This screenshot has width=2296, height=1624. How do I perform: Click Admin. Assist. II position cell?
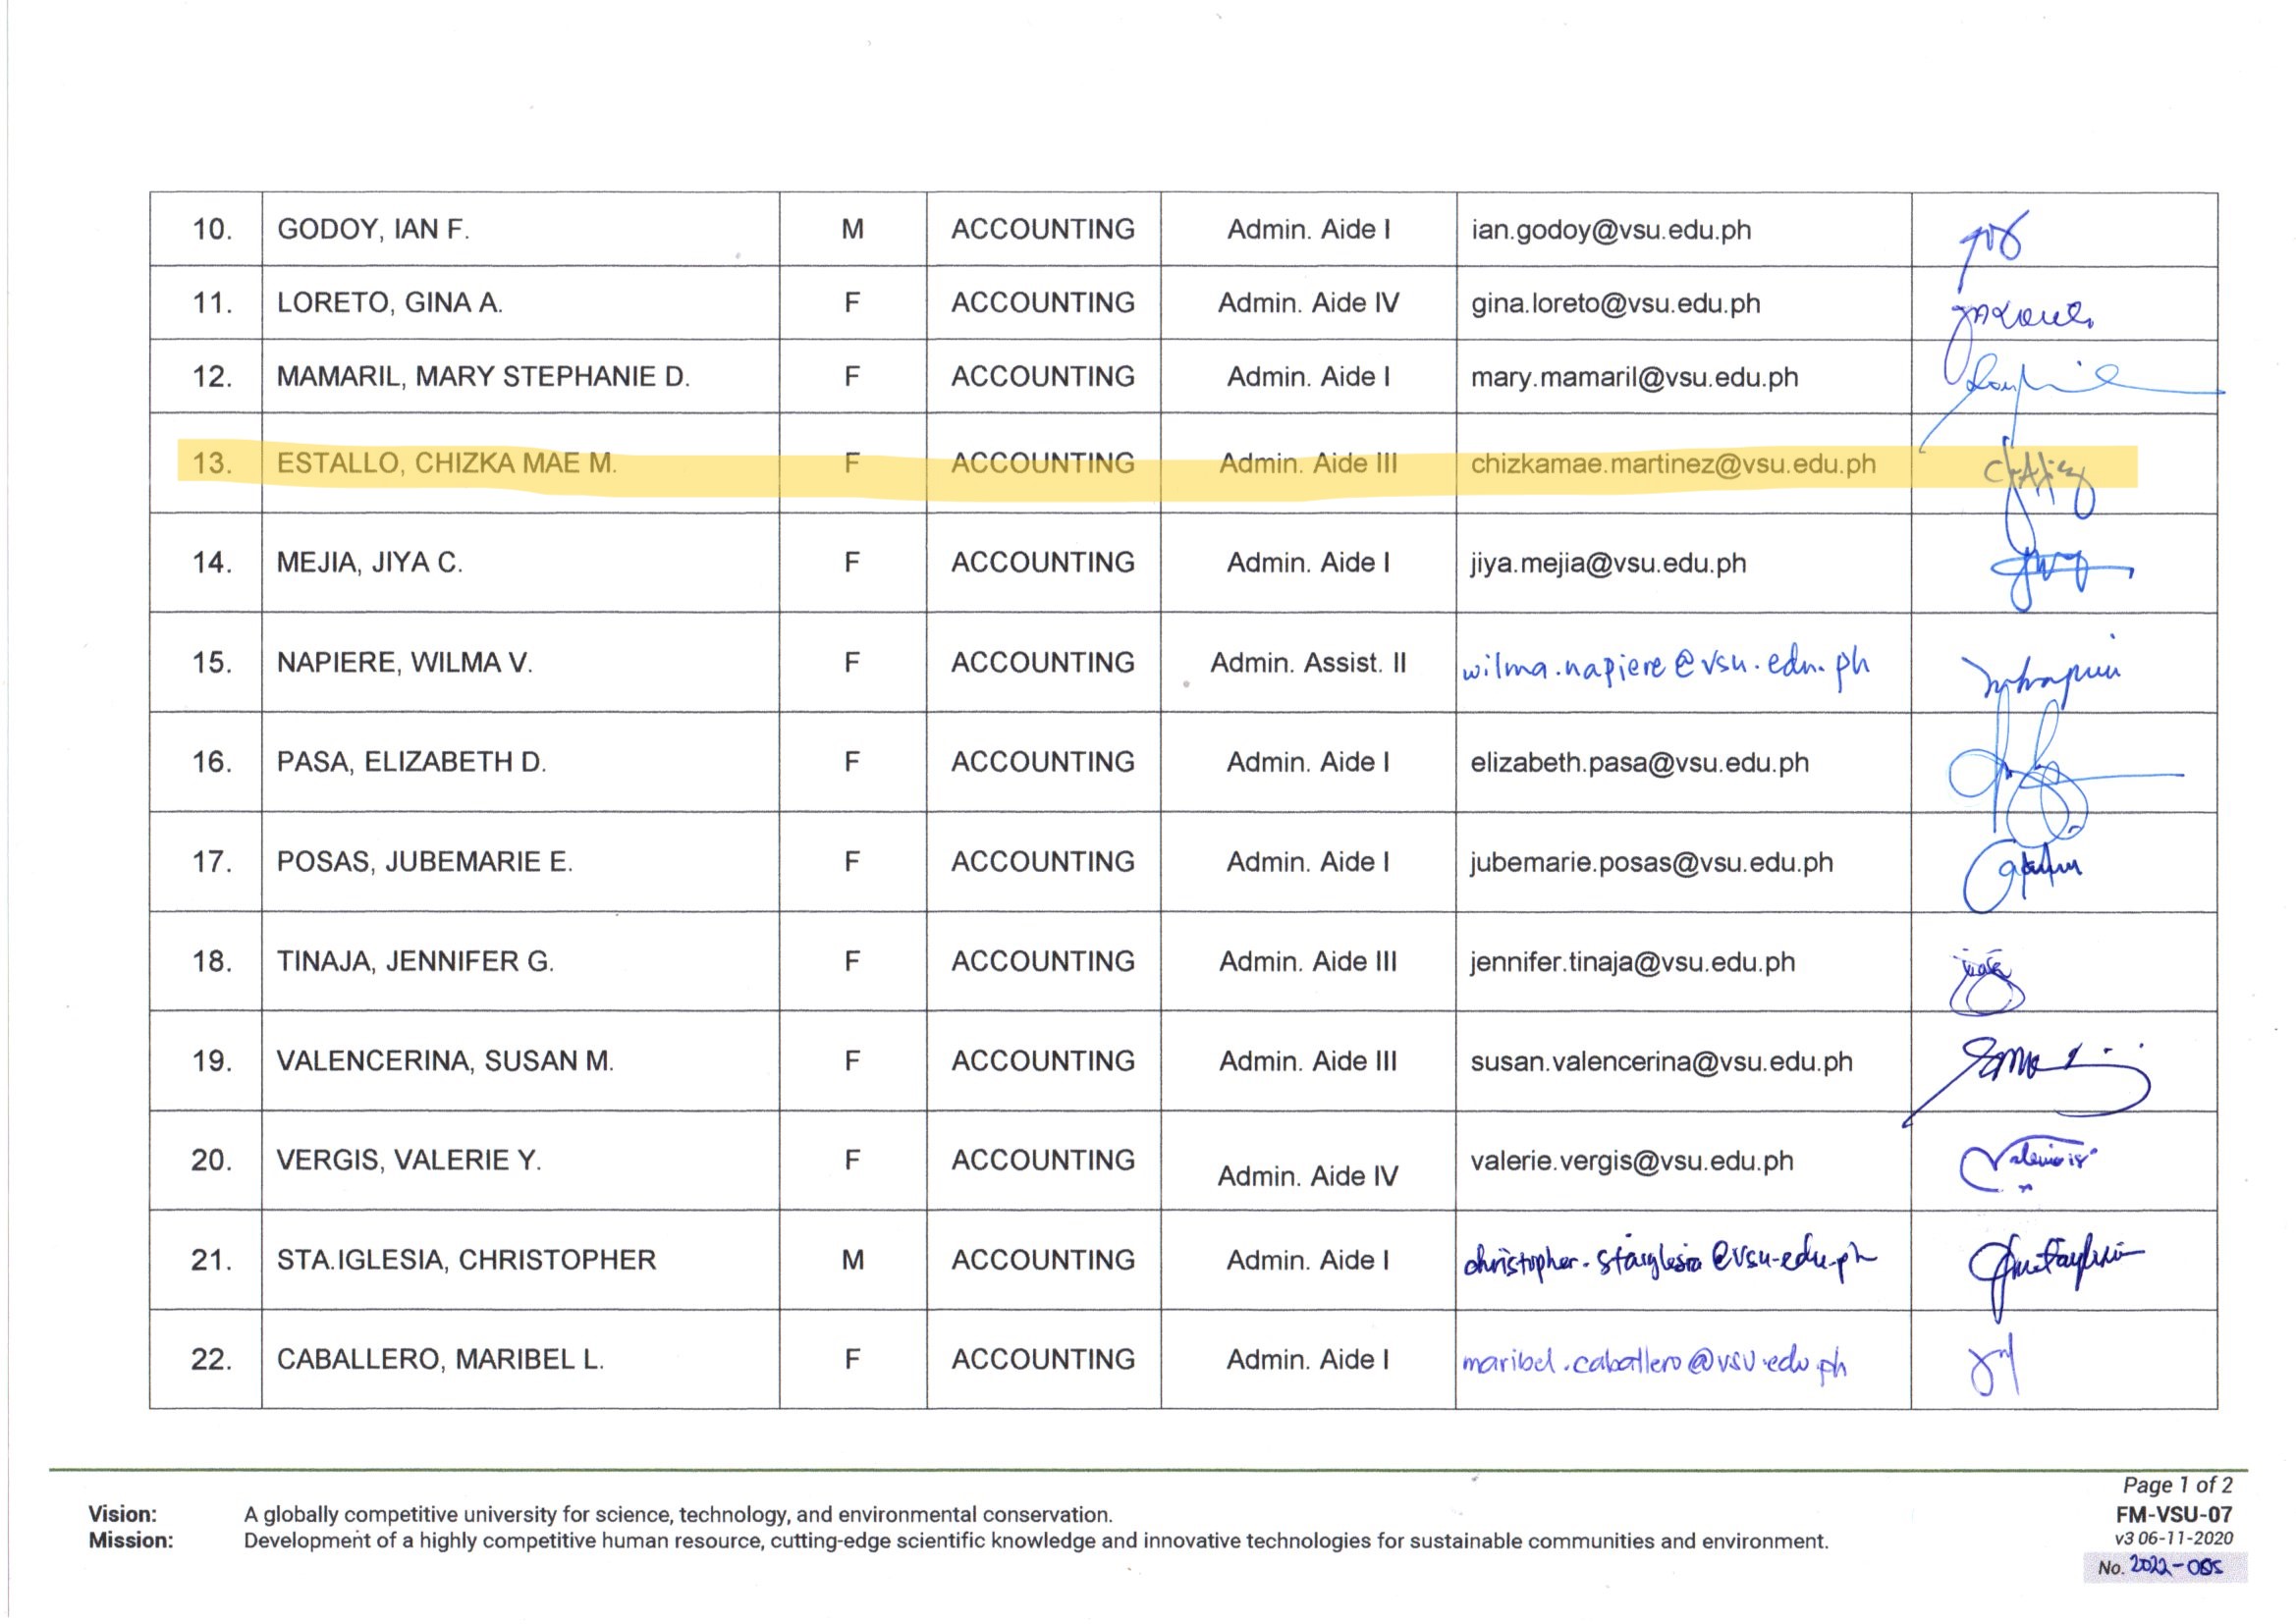tap(1308, 663)
